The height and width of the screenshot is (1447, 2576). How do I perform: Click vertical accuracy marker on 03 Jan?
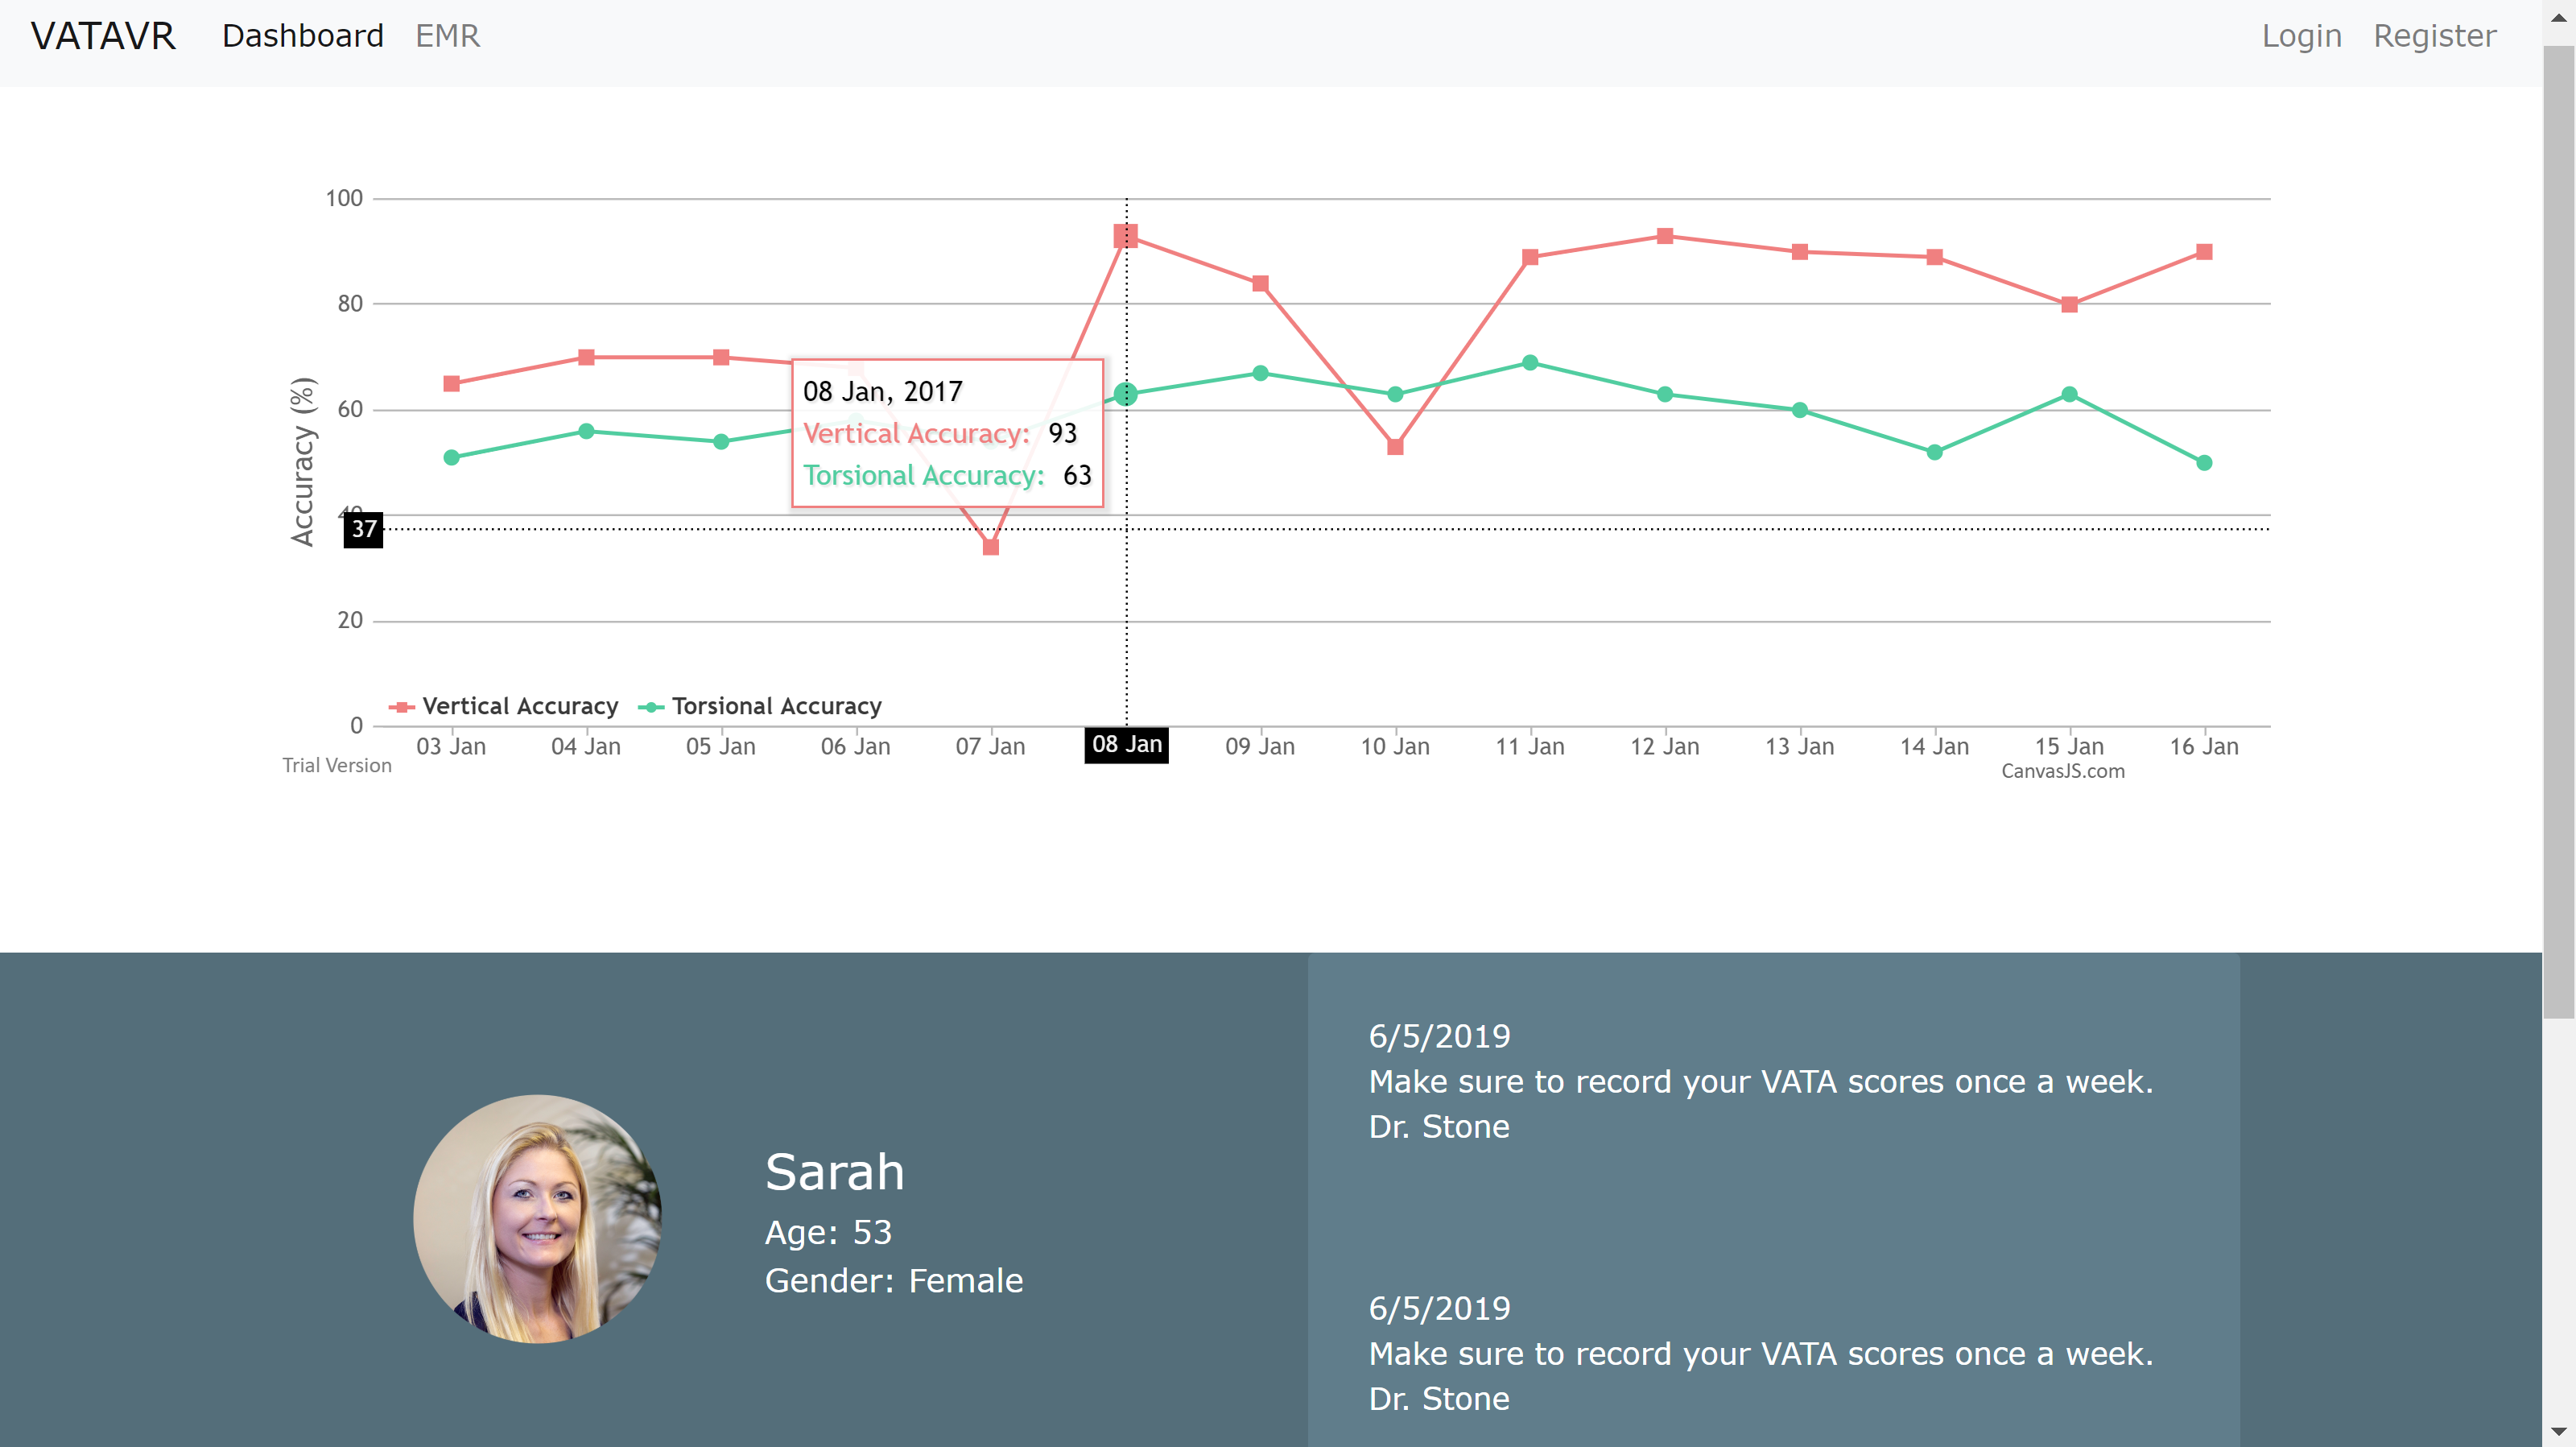tap(451, 384)
